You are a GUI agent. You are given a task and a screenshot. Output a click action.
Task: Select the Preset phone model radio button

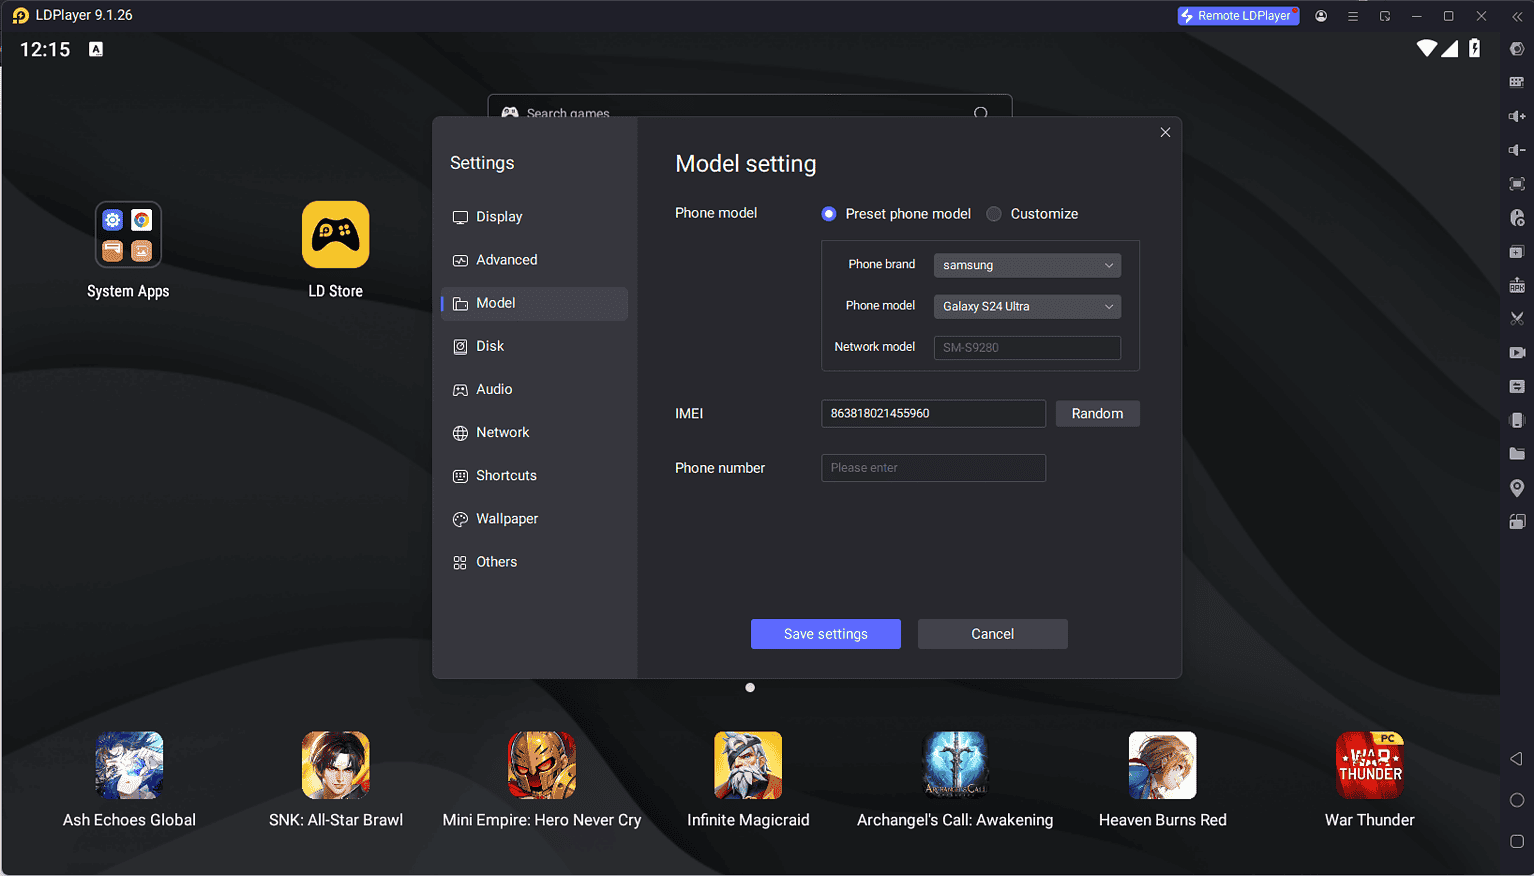(x=828, y=213)
